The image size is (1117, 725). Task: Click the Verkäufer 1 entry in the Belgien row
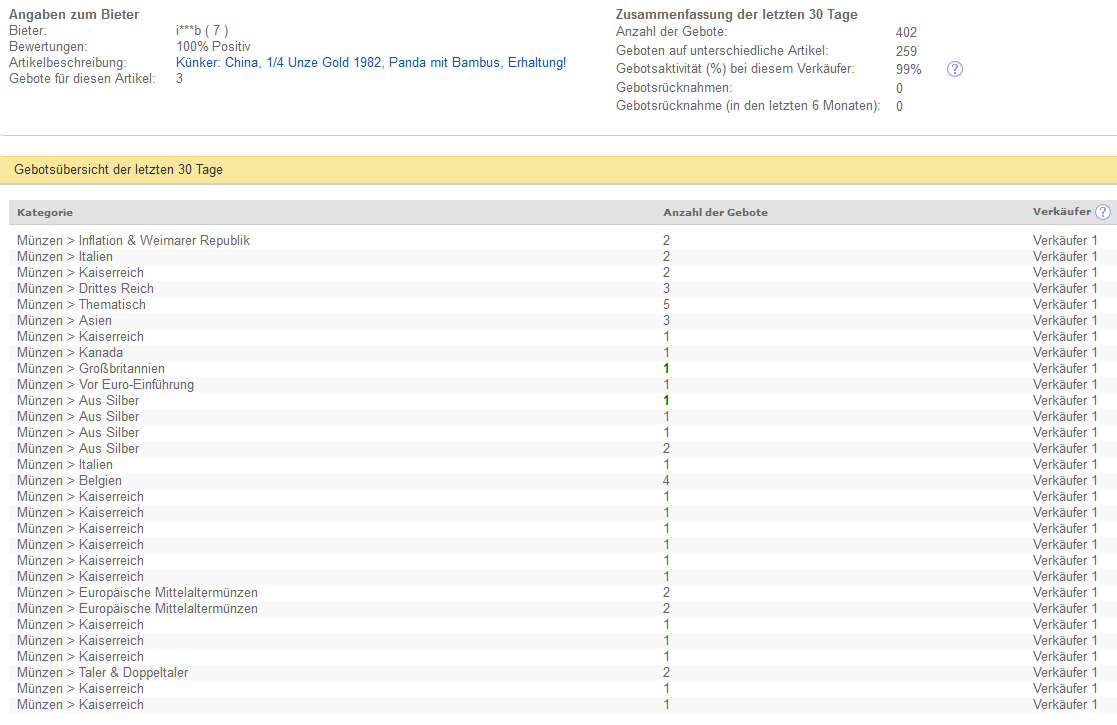point(1064,481)
